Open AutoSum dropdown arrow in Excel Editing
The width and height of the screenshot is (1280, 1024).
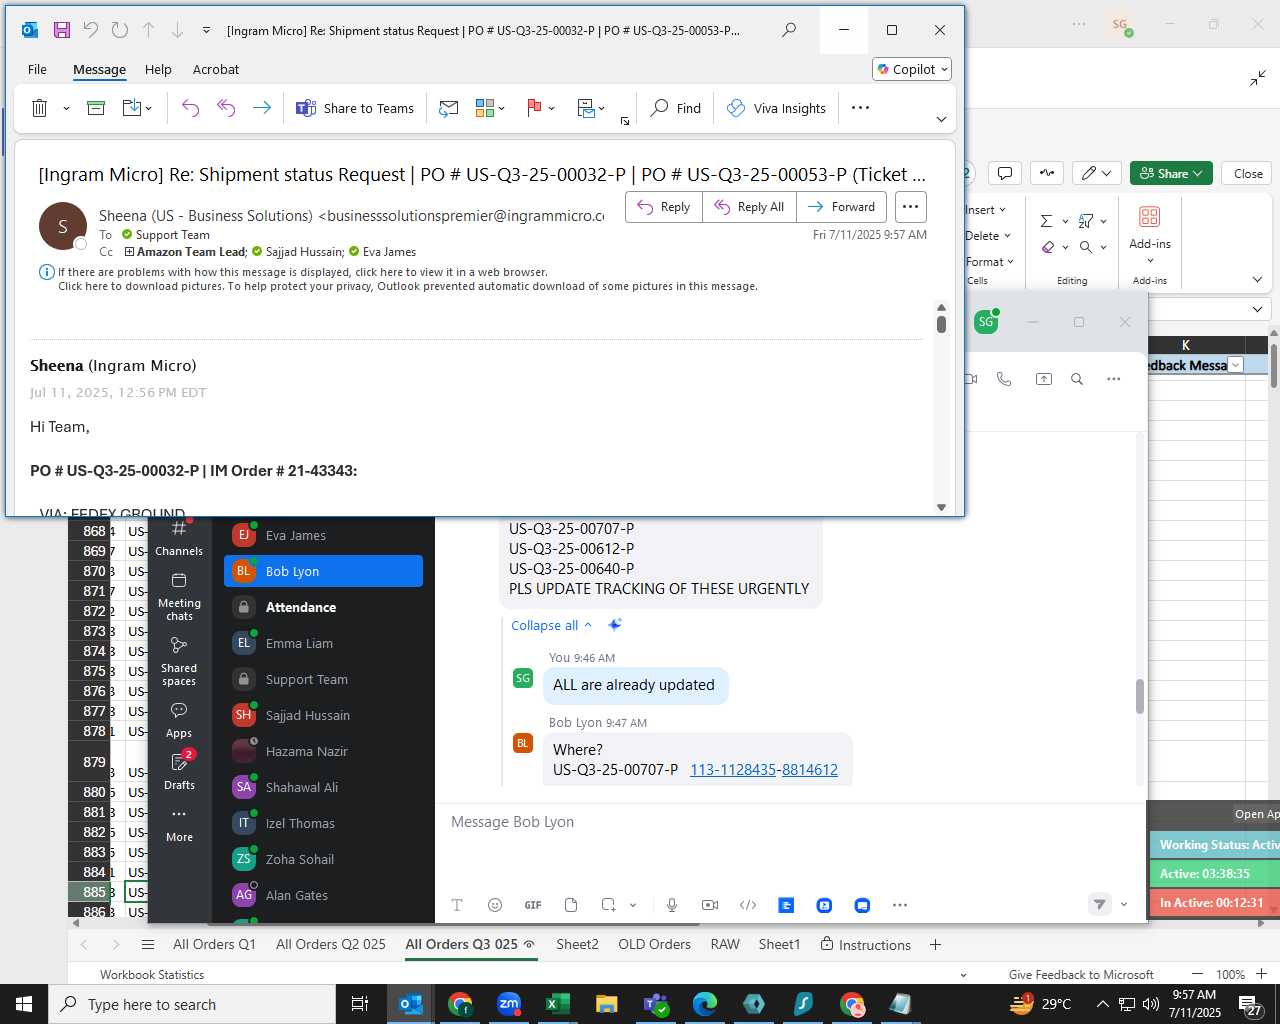(1065, 221)
